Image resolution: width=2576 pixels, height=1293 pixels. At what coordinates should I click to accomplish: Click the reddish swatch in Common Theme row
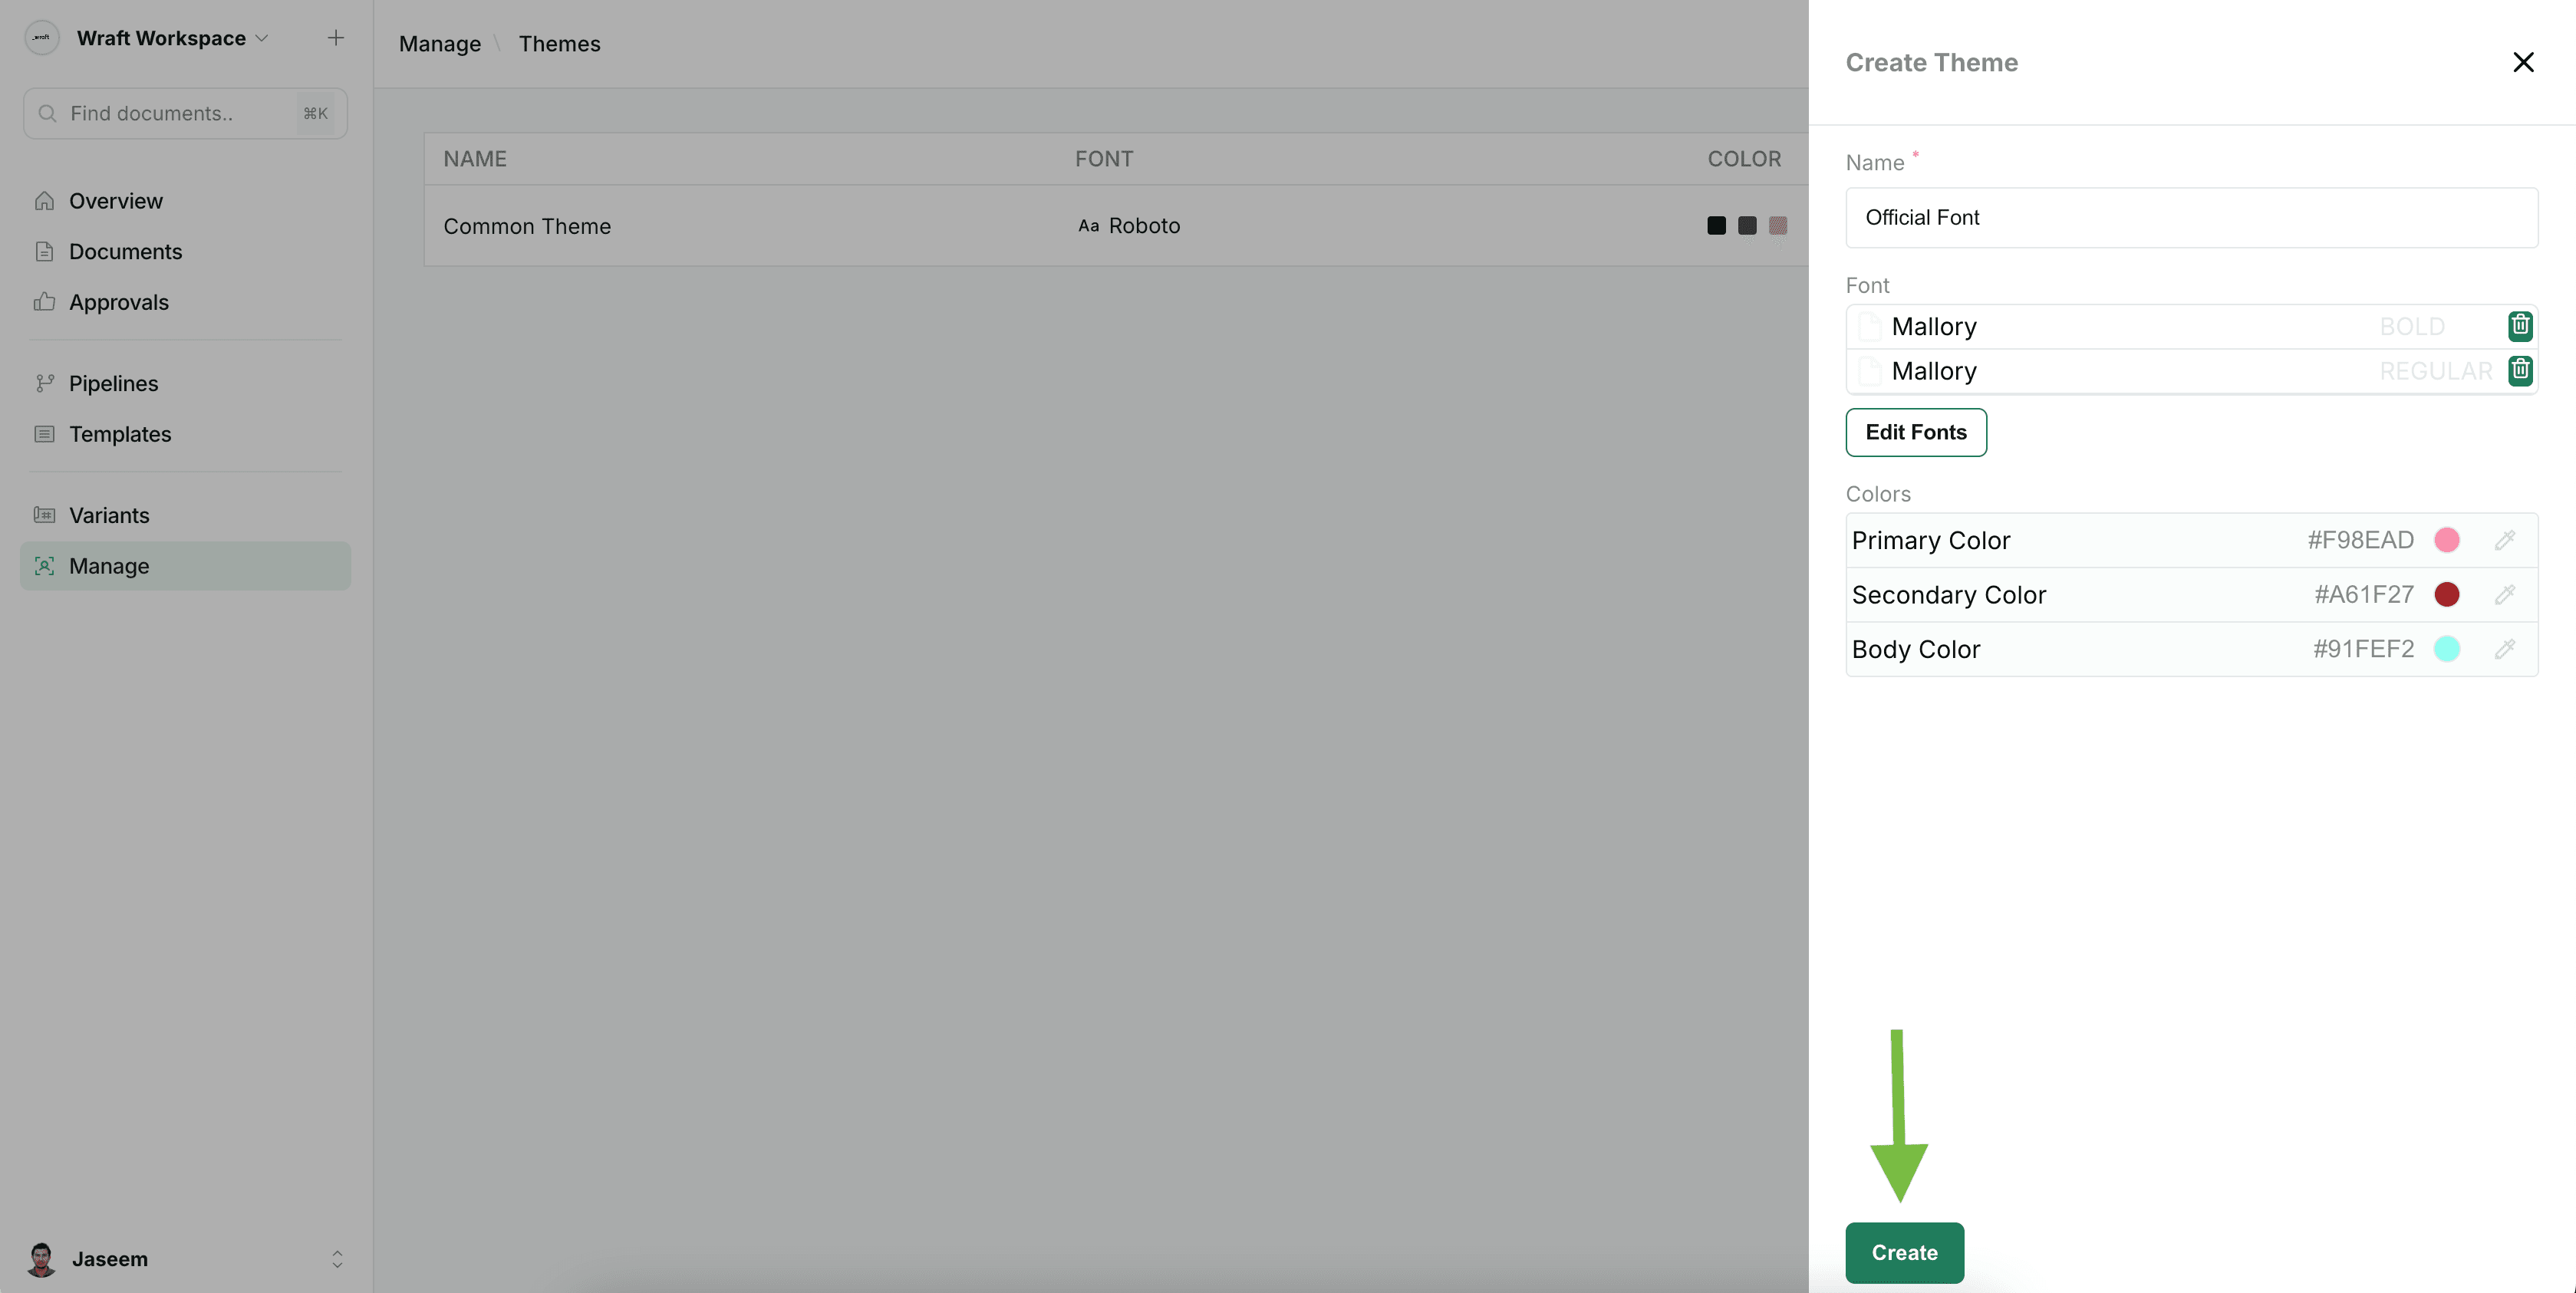[x=1777, y=225]
